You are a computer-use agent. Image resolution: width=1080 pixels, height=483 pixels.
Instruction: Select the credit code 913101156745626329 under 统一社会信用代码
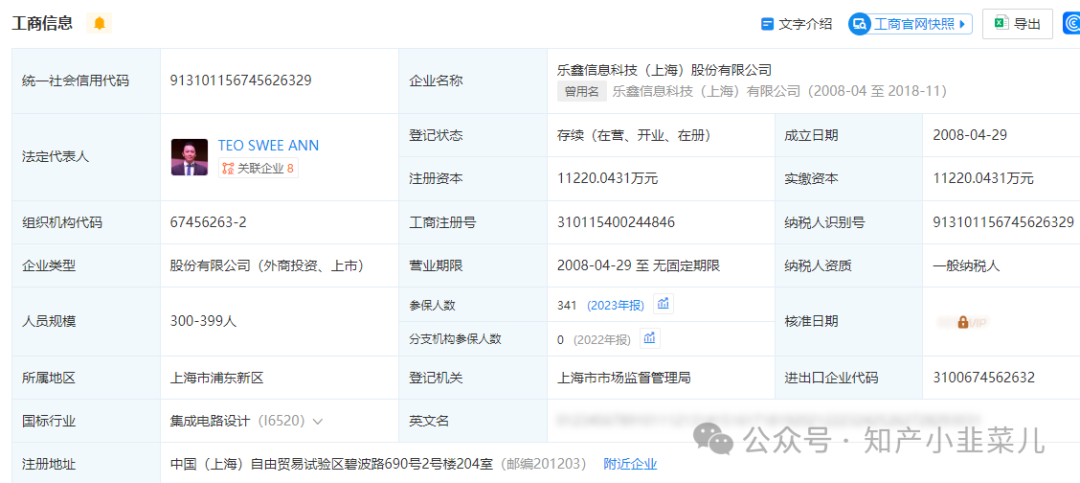click(240, 81)
